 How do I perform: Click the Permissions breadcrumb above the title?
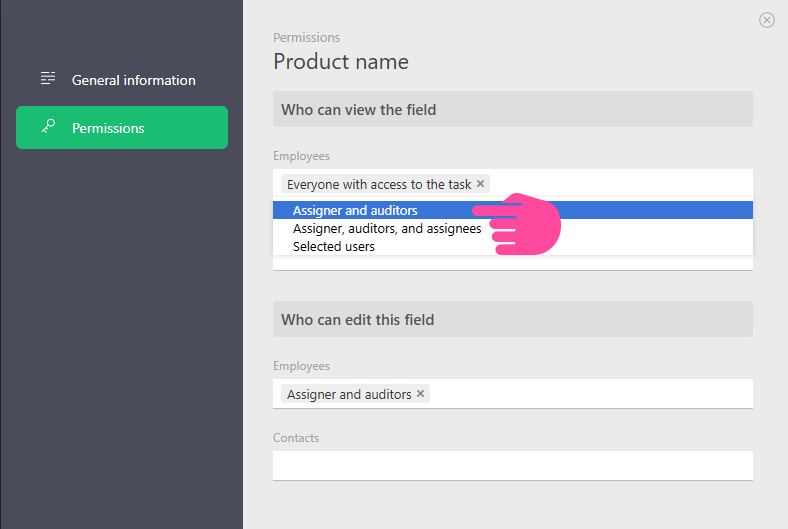[x=306, y=38]
